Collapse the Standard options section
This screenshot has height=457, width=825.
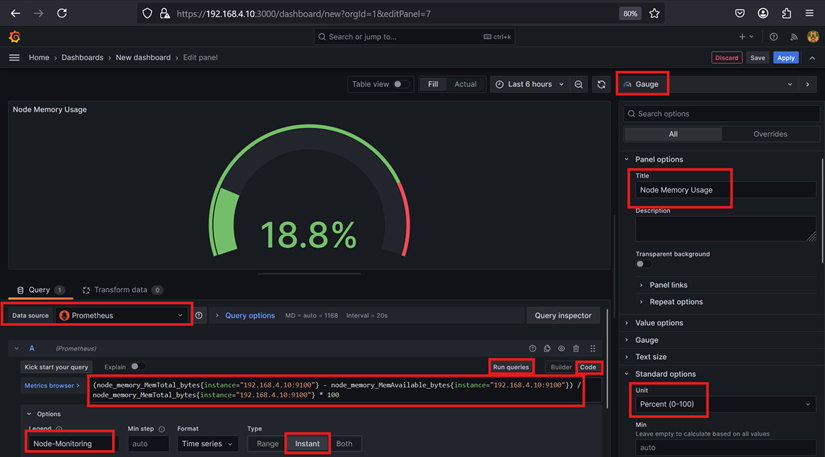(x=665, y=374)
